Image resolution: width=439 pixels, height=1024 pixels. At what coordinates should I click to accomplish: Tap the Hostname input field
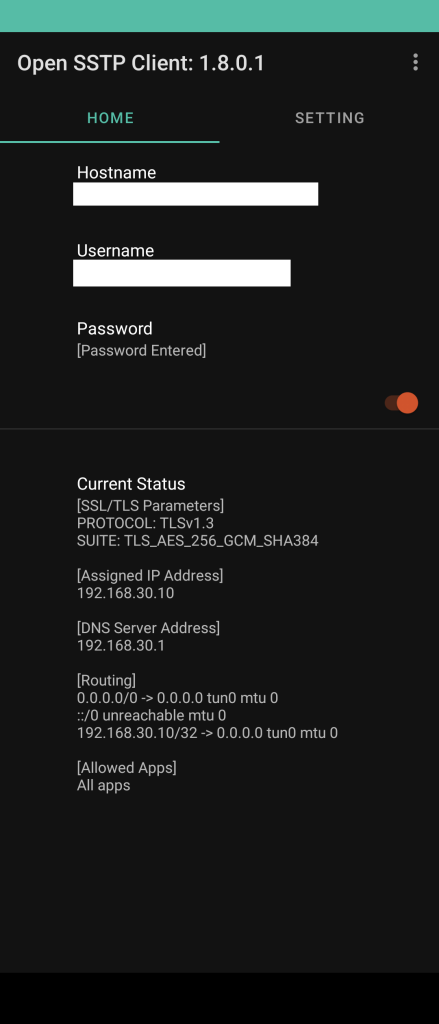[x=195, y=194]
